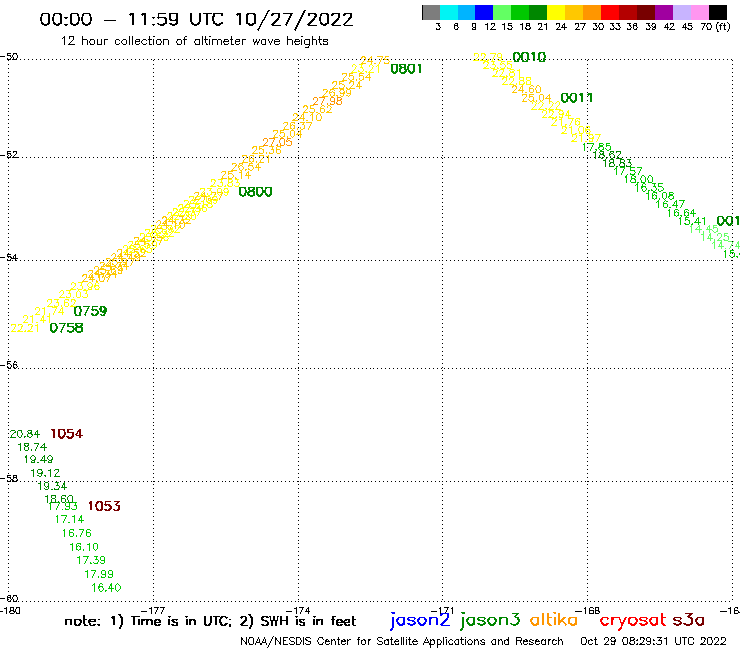Image resolution: width=740 pixels, height=650 pixels.
Task: Click the Oct 29 08:29:31 UTC timestamp
Action: coord(653,641)
